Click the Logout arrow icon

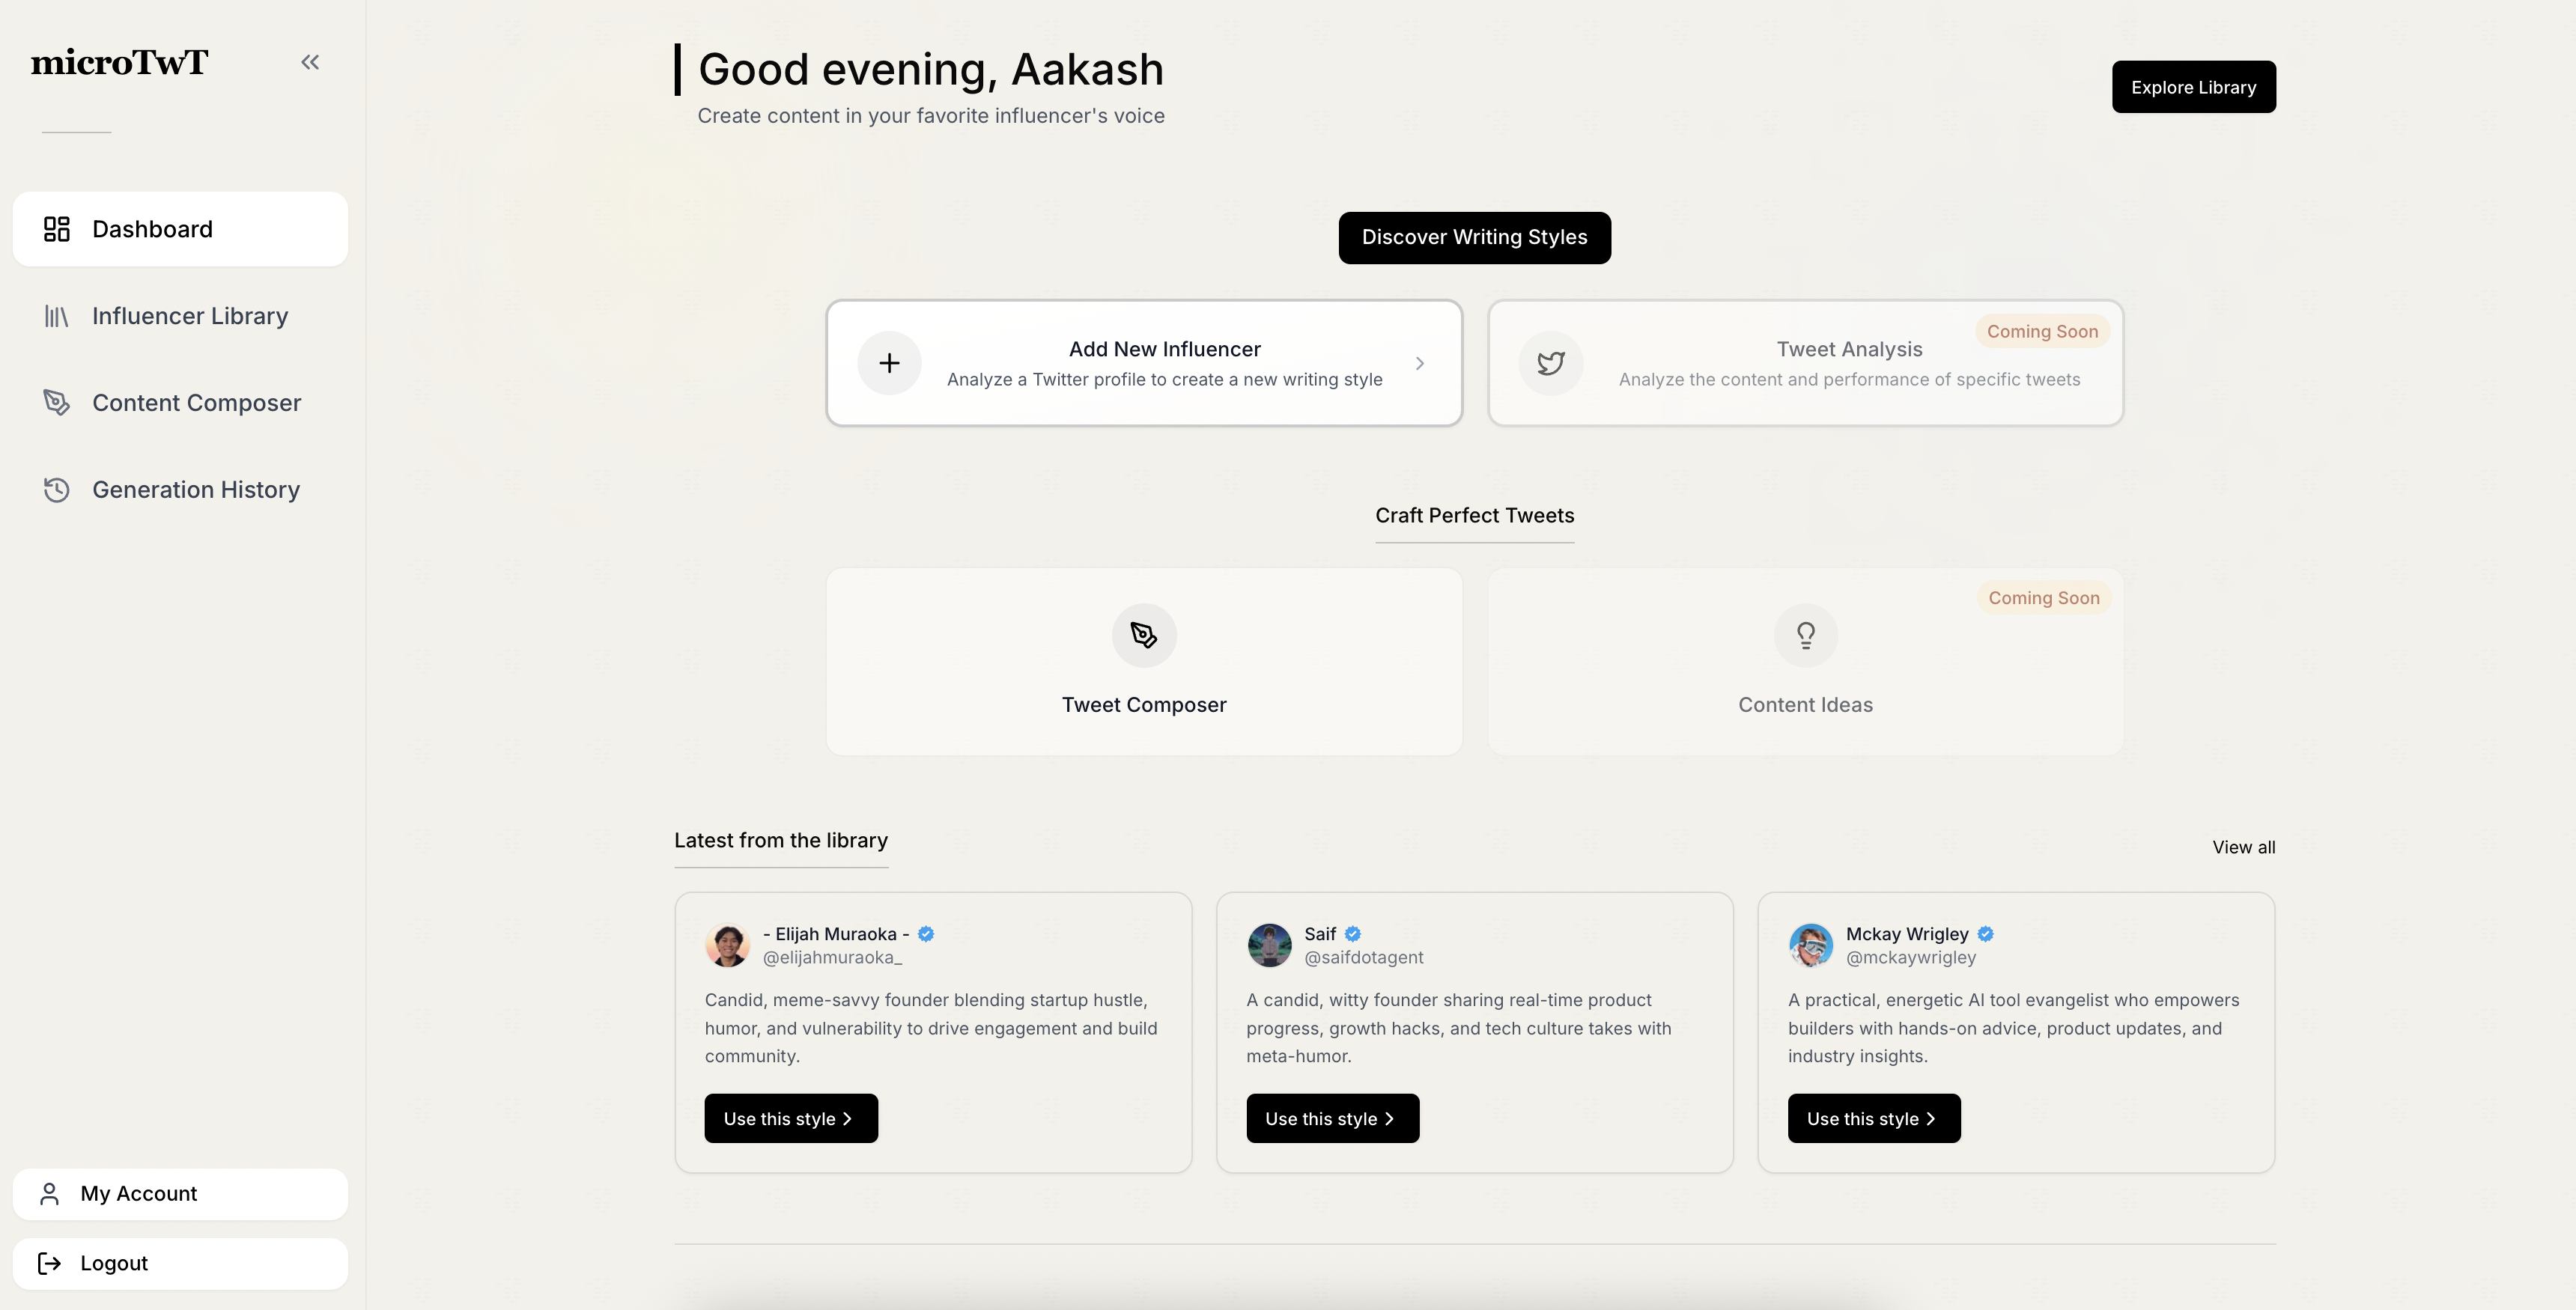click(x=49, y=1263)
